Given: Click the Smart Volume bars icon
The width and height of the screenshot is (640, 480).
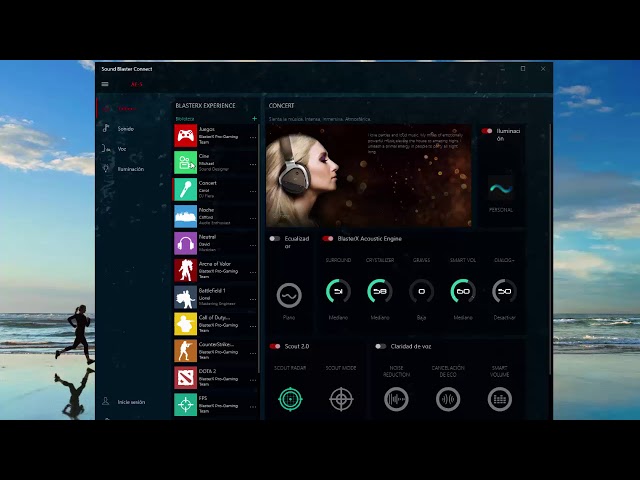Looking at the screenshot, I should coord(500,399).
